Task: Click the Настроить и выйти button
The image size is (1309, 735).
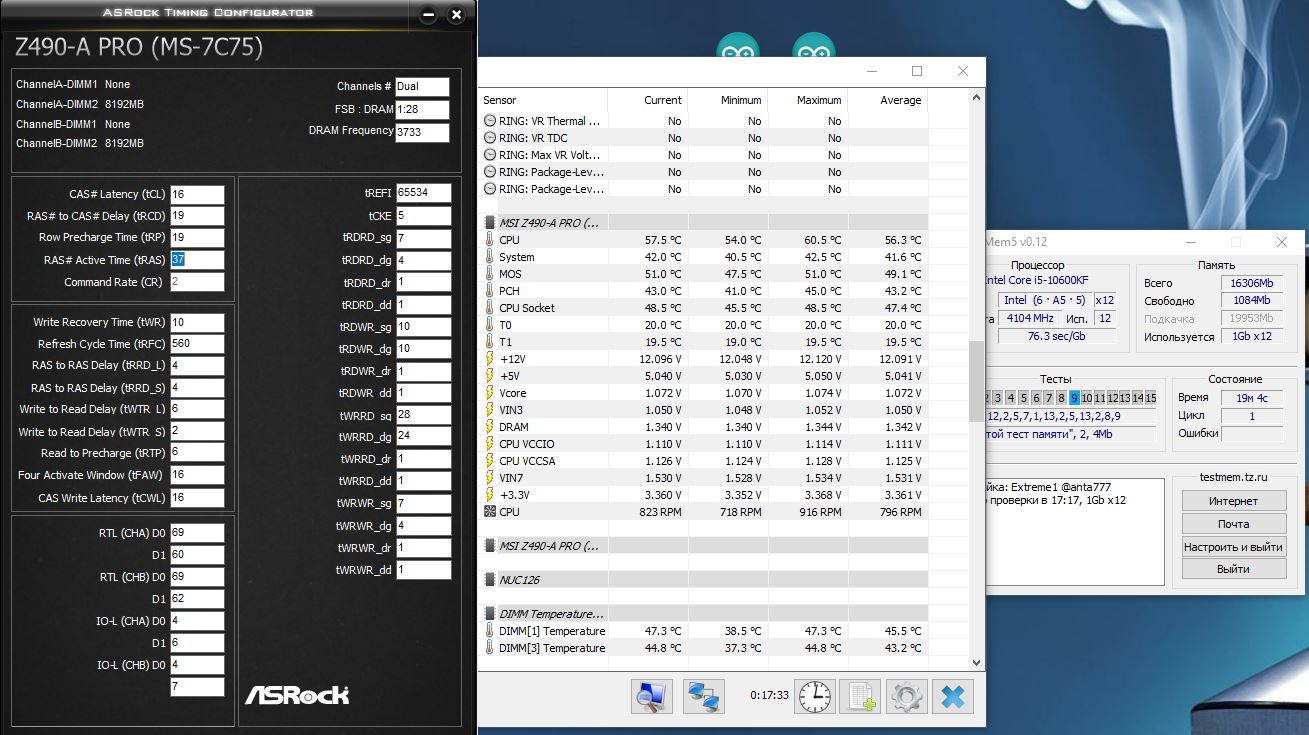Action: [1233, 547]
